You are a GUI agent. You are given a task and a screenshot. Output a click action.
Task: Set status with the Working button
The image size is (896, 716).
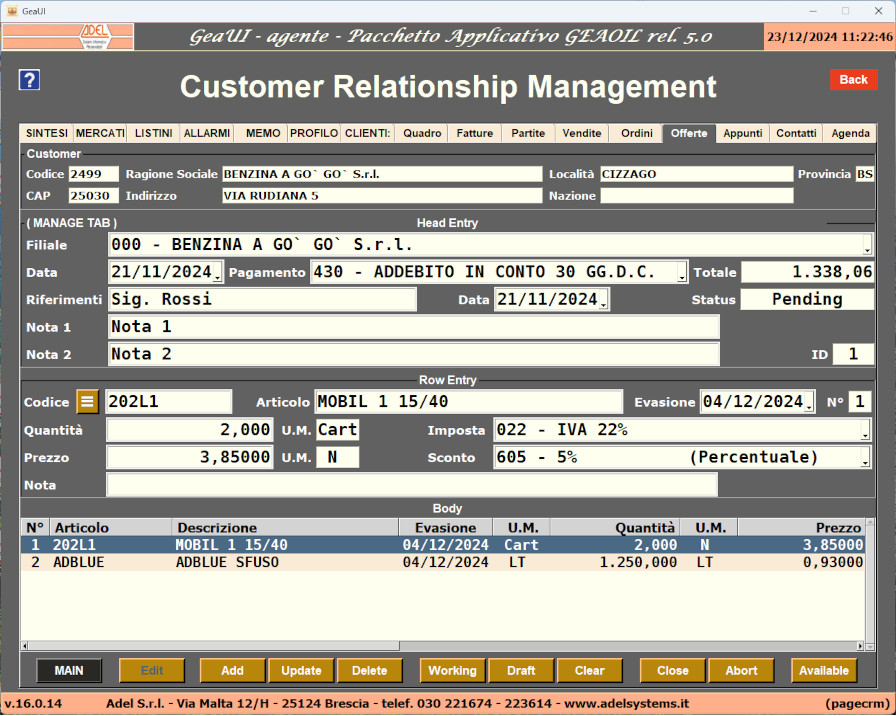click(453, 670)
